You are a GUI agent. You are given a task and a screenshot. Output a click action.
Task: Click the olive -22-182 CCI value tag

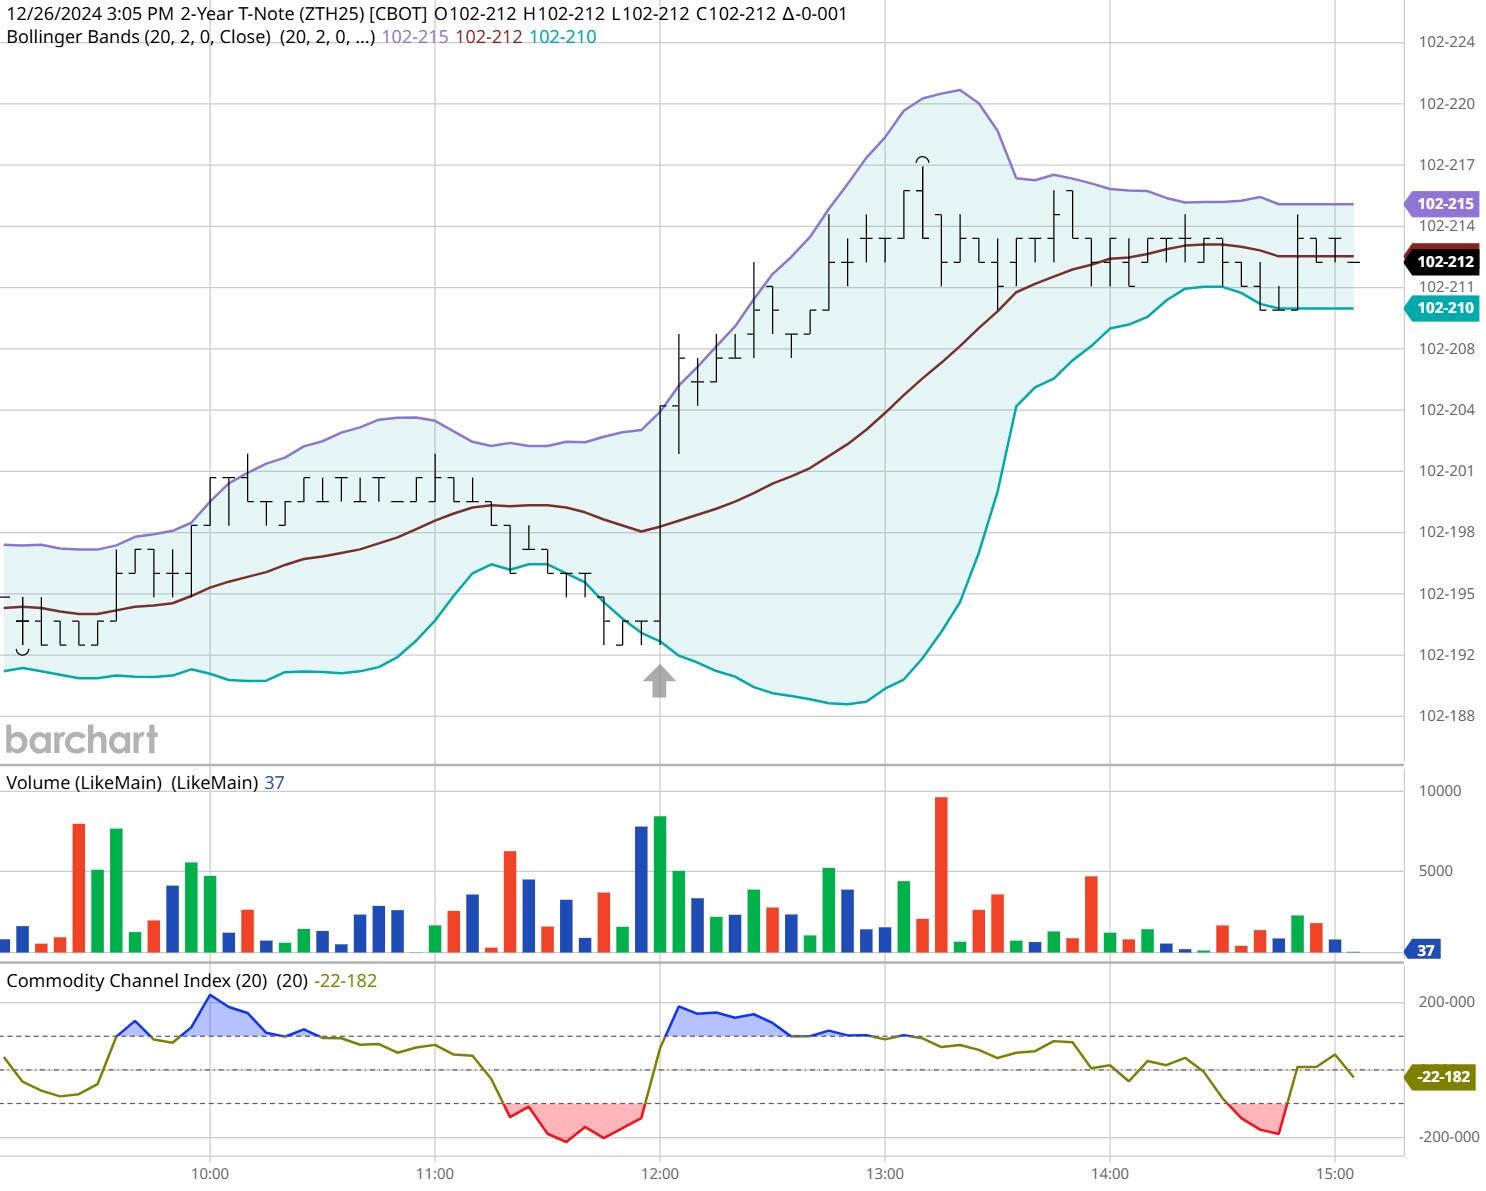click(x=1442, y=1077)
